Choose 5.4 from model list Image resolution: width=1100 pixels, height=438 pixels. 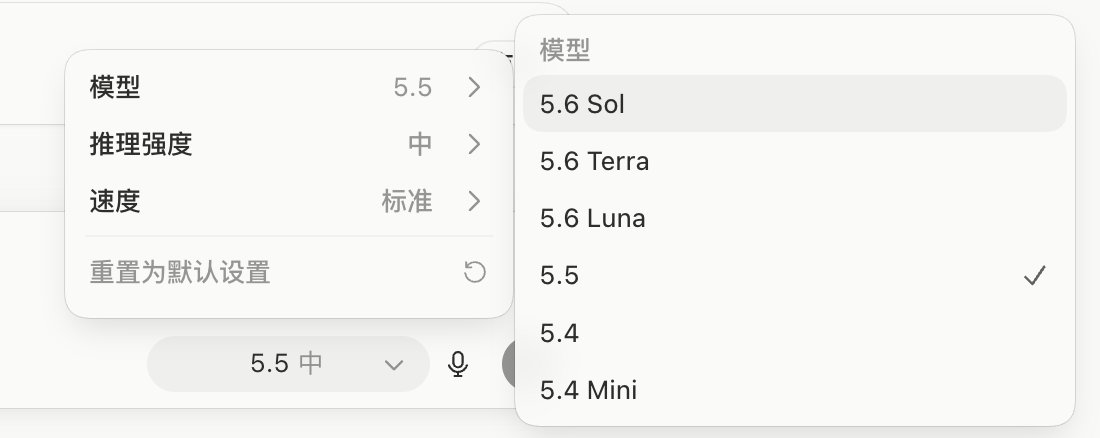click(x=795, y=333)
